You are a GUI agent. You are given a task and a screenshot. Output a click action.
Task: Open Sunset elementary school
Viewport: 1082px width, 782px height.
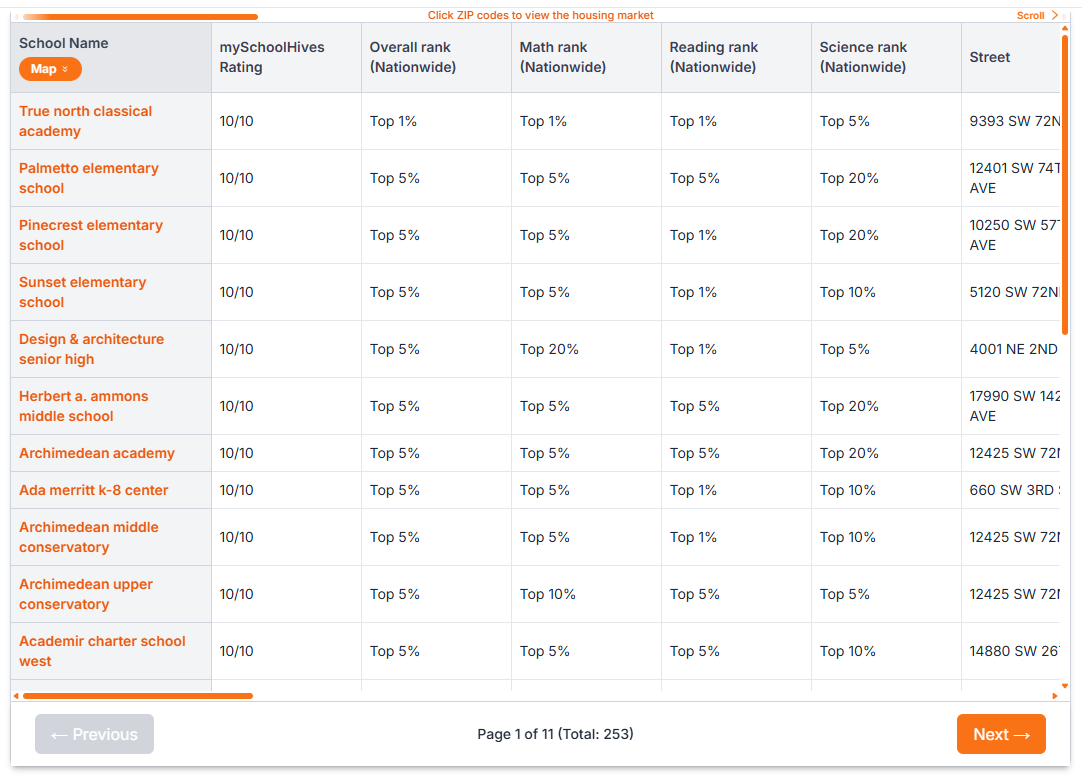coord(83,291)
